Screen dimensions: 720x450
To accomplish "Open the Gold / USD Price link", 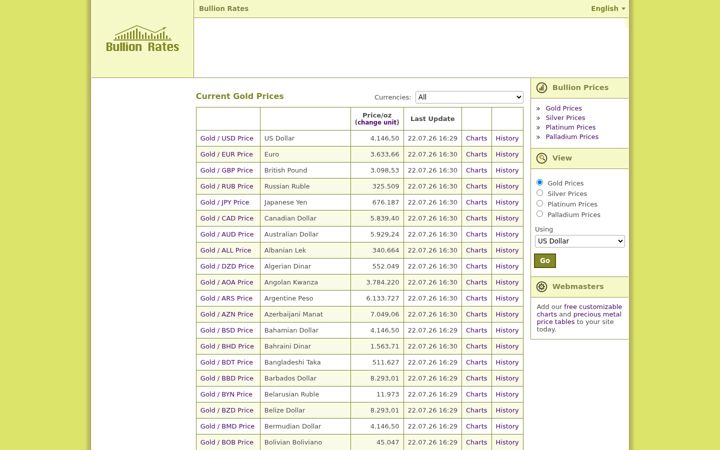I will click(226, 138).
